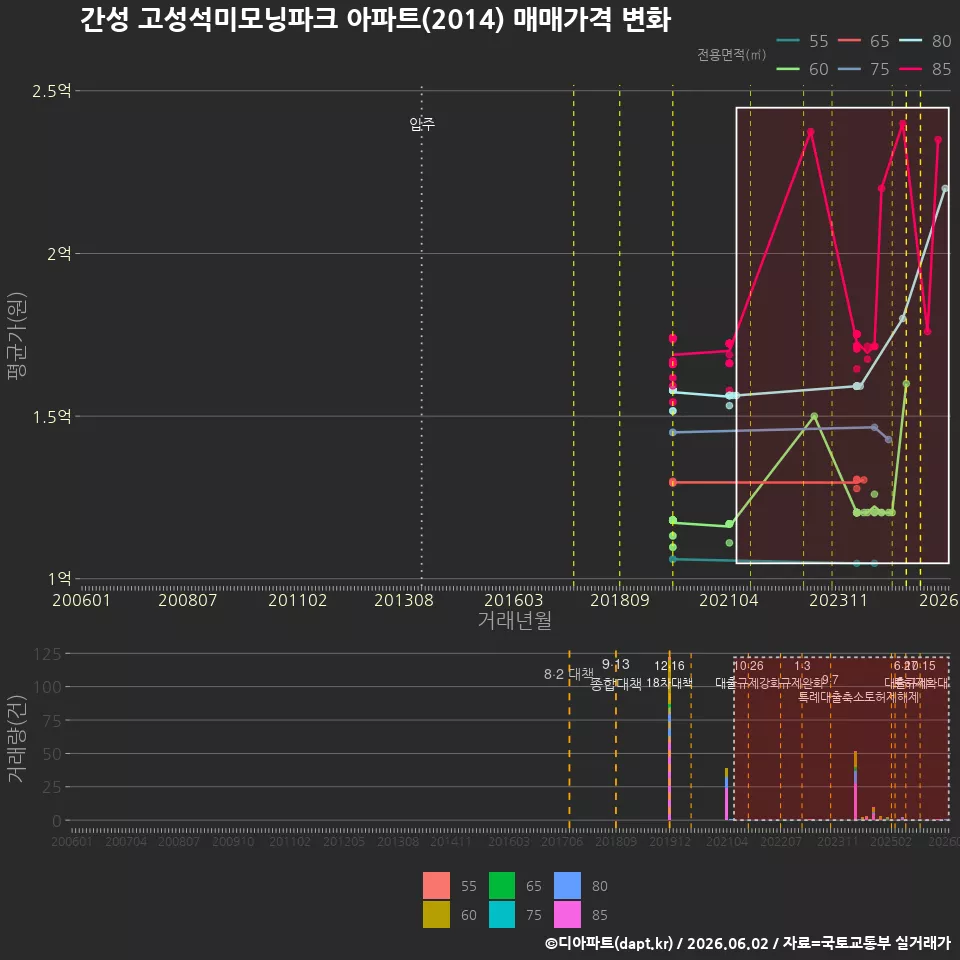Click 202207 on the volume chart x-axis
Viewport: 960px width, 960px height.
tap(781, 842)
